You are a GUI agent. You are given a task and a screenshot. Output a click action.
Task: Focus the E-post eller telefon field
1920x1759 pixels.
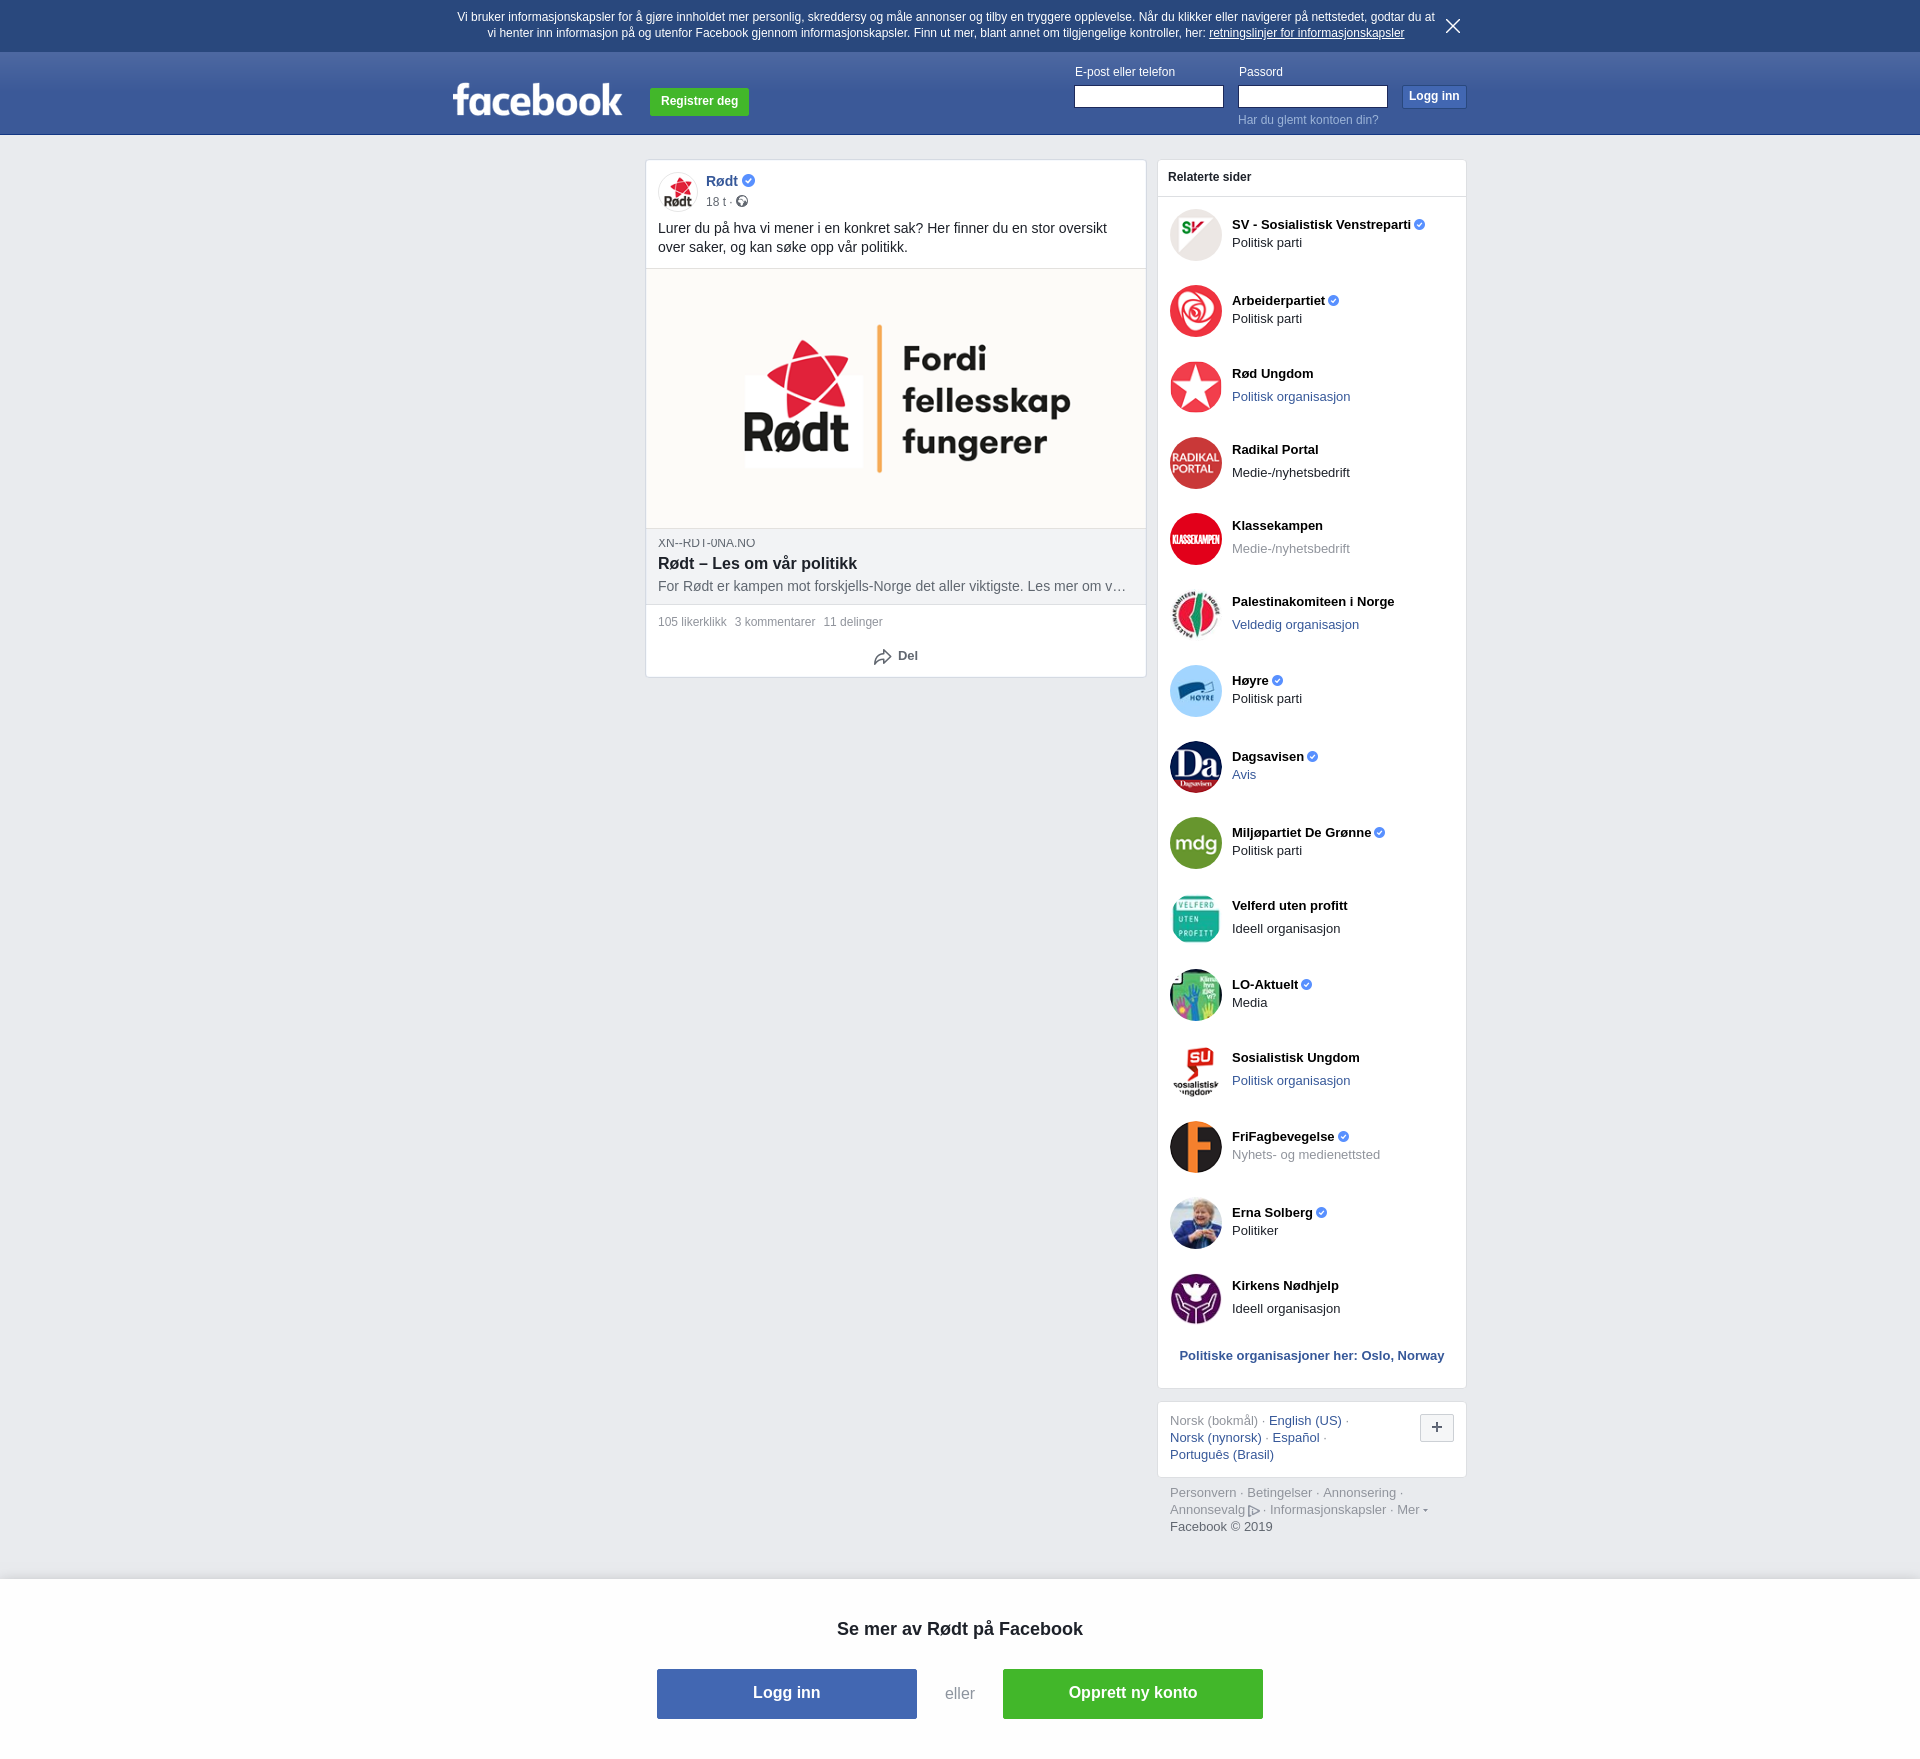(x=1149, y=96)
